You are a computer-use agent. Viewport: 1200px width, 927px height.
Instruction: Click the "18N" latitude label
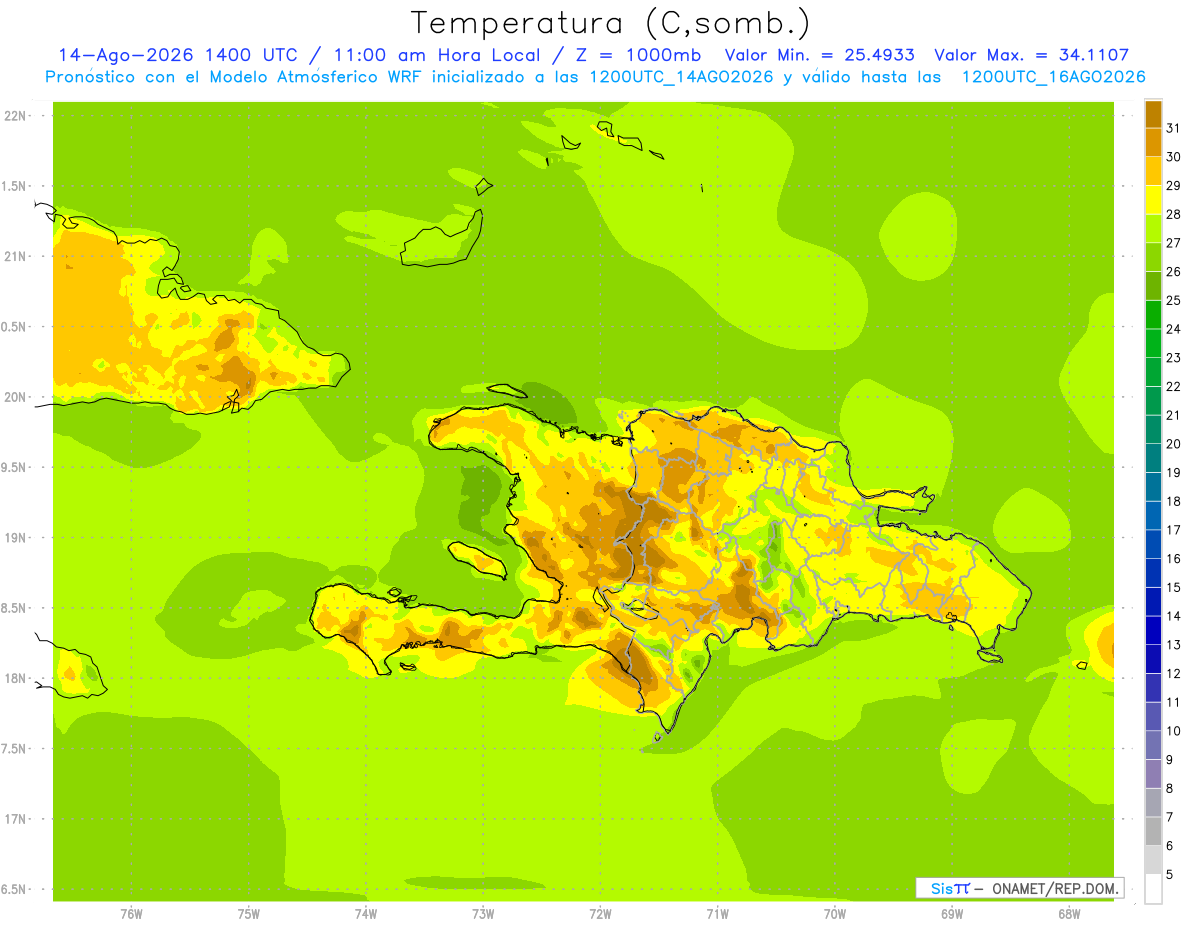pos(14,678)
